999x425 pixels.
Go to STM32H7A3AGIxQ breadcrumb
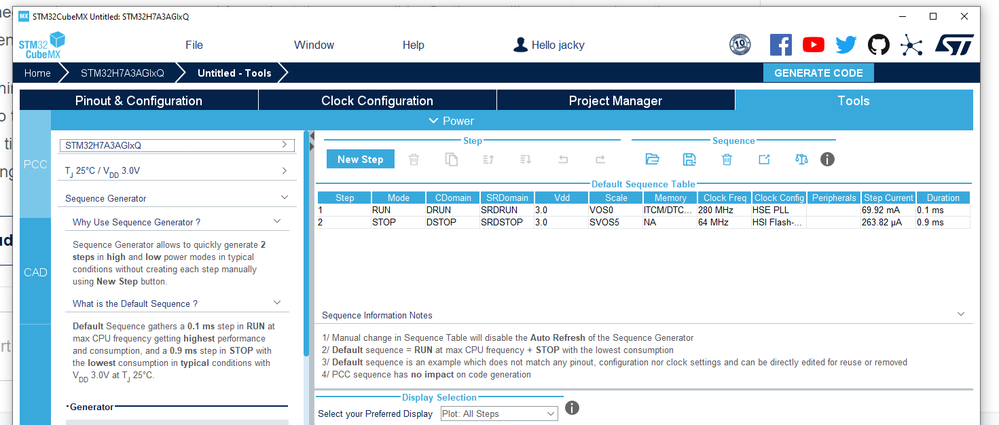point(122,73)
